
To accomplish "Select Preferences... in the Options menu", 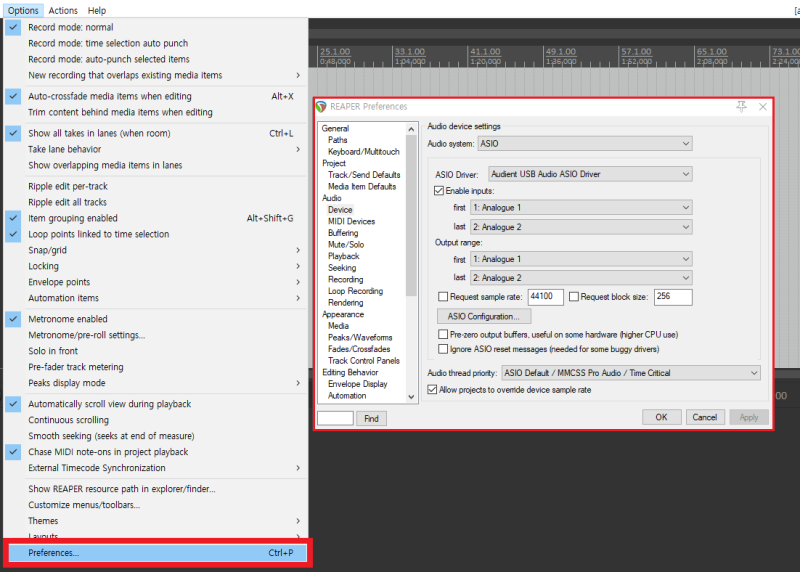I will [157, 553].
